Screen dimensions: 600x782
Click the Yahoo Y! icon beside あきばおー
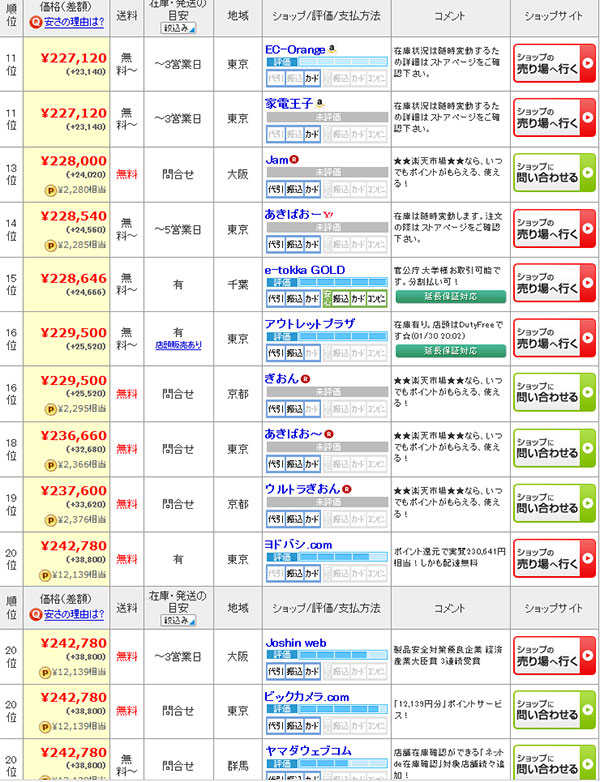coord(328,215)
